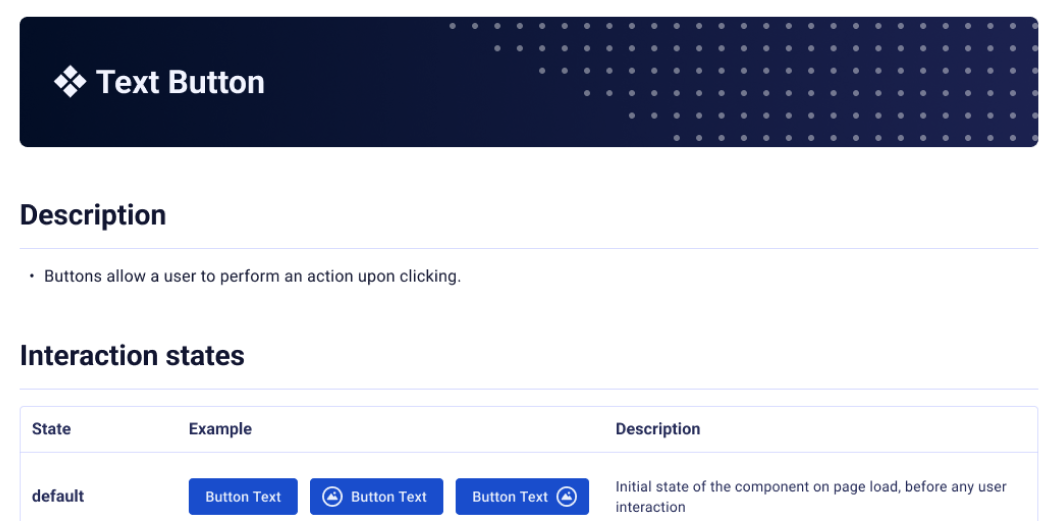The image size is (1058, 521).
Task: Click the trailing image icon in last button
Action: coord(566,496)
